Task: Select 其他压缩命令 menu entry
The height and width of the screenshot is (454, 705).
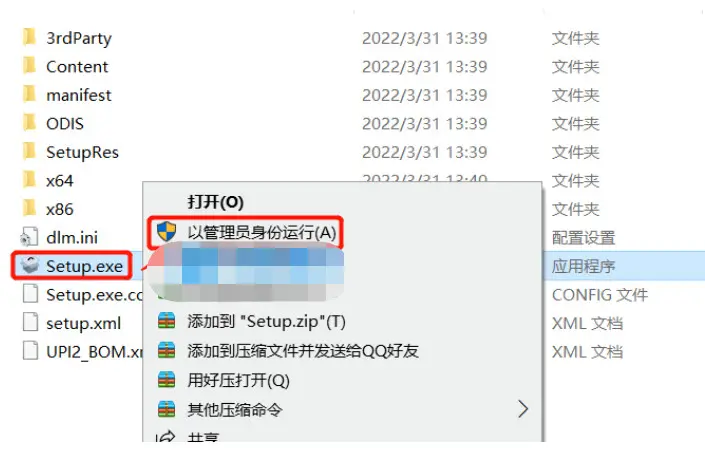Action: point(235,409)
